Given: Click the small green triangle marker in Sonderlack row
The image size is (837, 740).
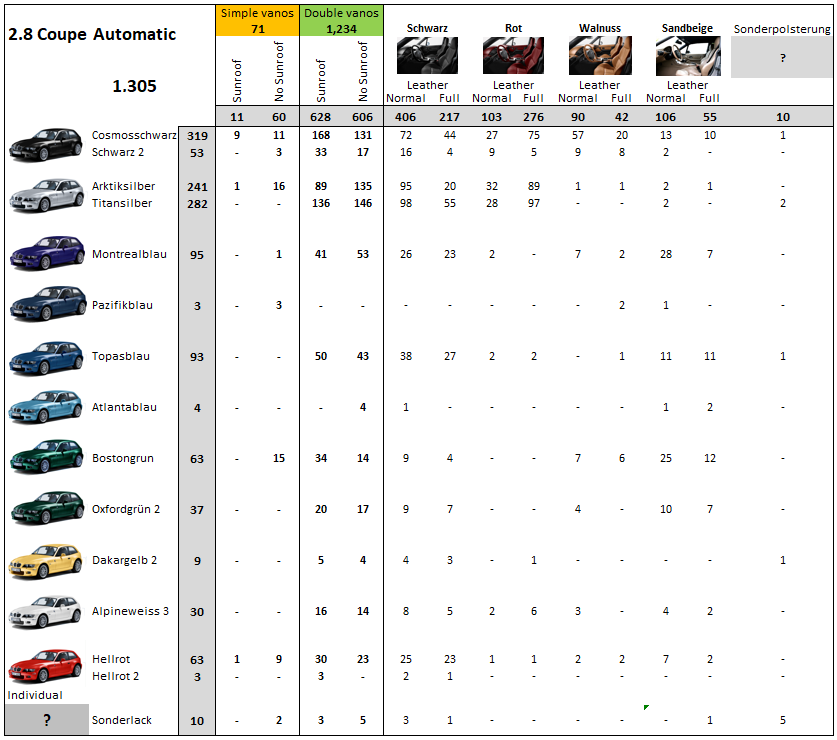Looking at the screenshot, I should [x=646, y=707].
